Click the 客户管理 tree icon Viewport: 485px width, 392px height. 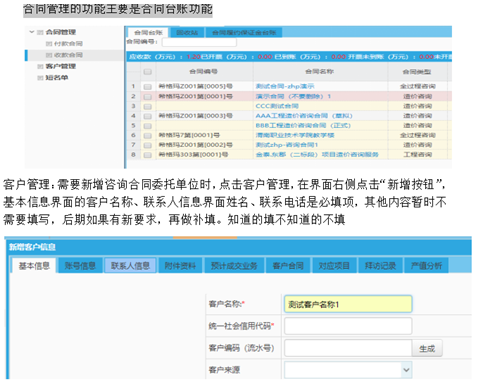coord(40,66)
